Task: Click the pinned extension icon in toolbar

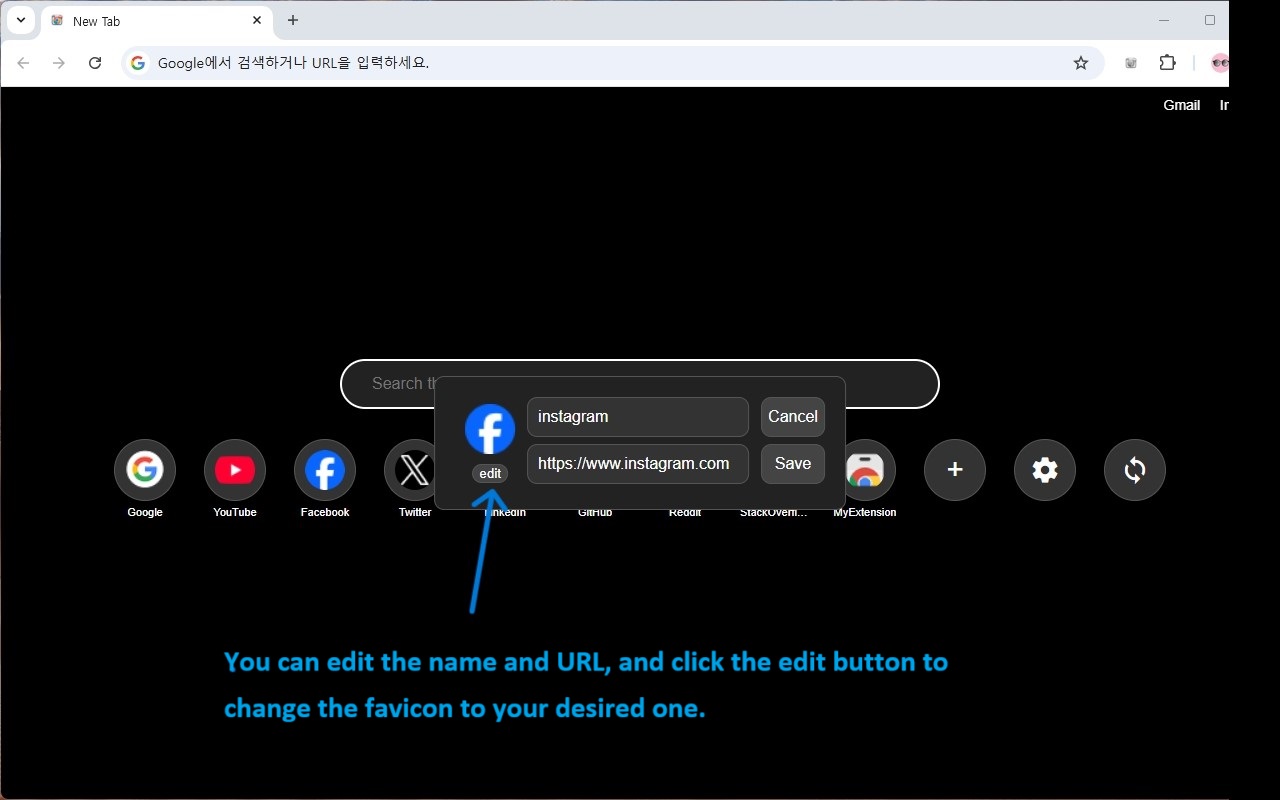Action: 1131,63
